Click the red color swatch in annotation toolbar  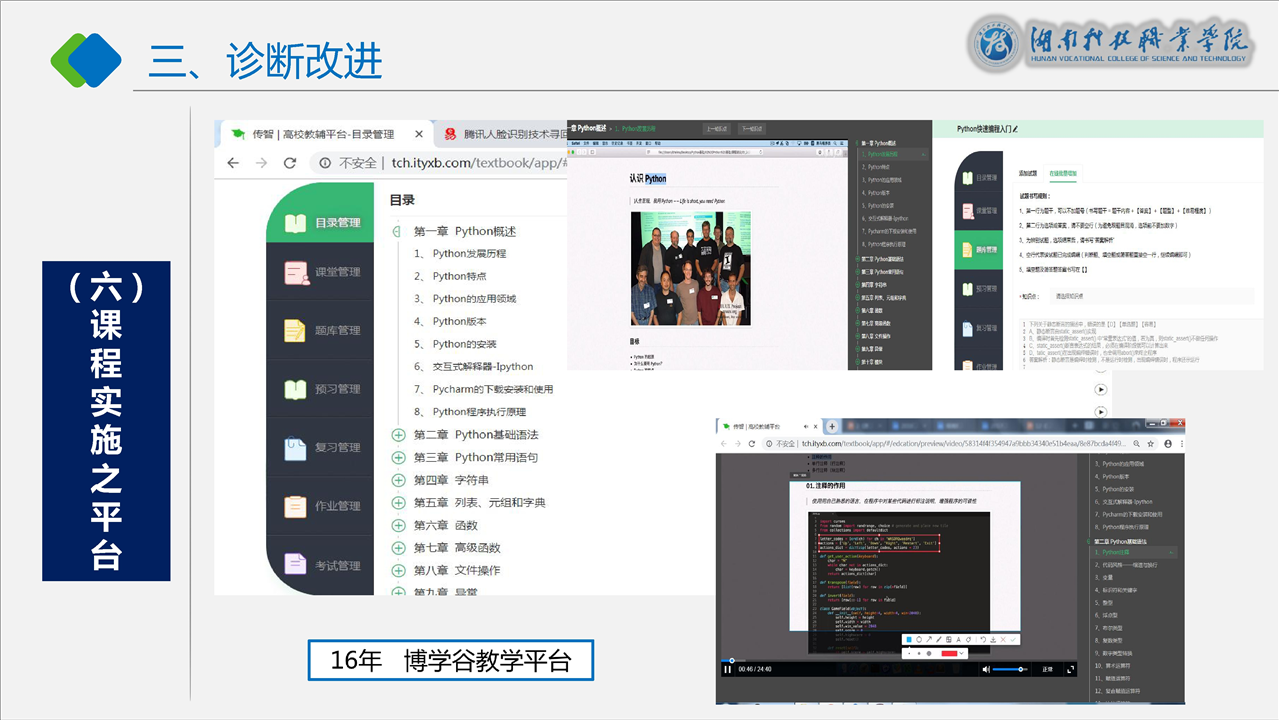(950, 653)
